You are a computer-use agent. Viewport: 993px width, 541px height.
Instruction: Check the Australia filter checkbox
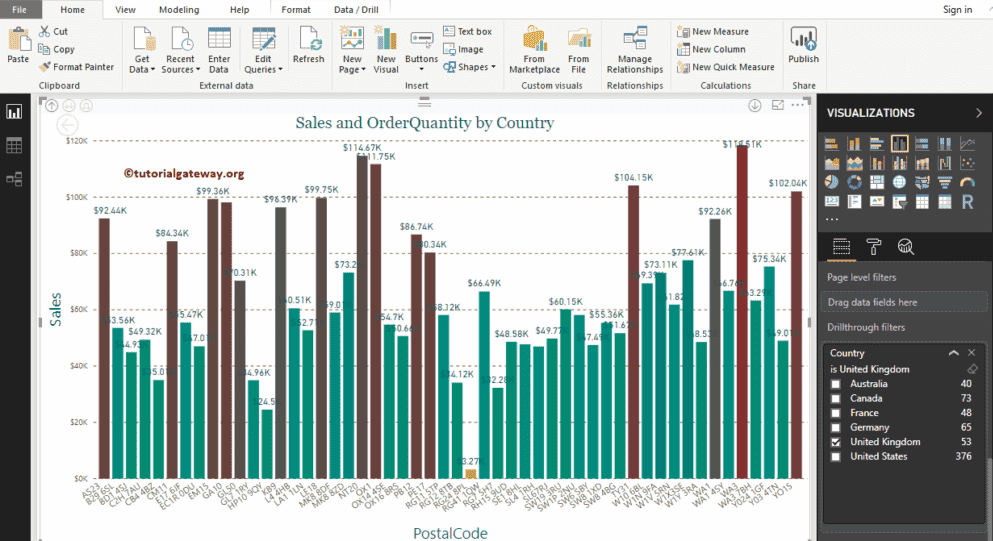pos(836,384)
